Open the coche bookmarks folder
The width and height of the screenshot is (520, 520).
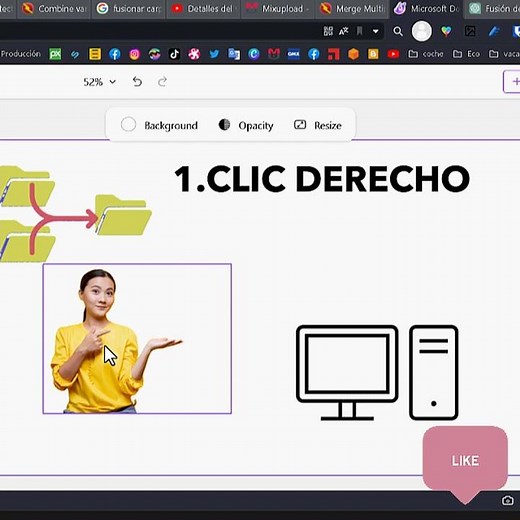426,54
